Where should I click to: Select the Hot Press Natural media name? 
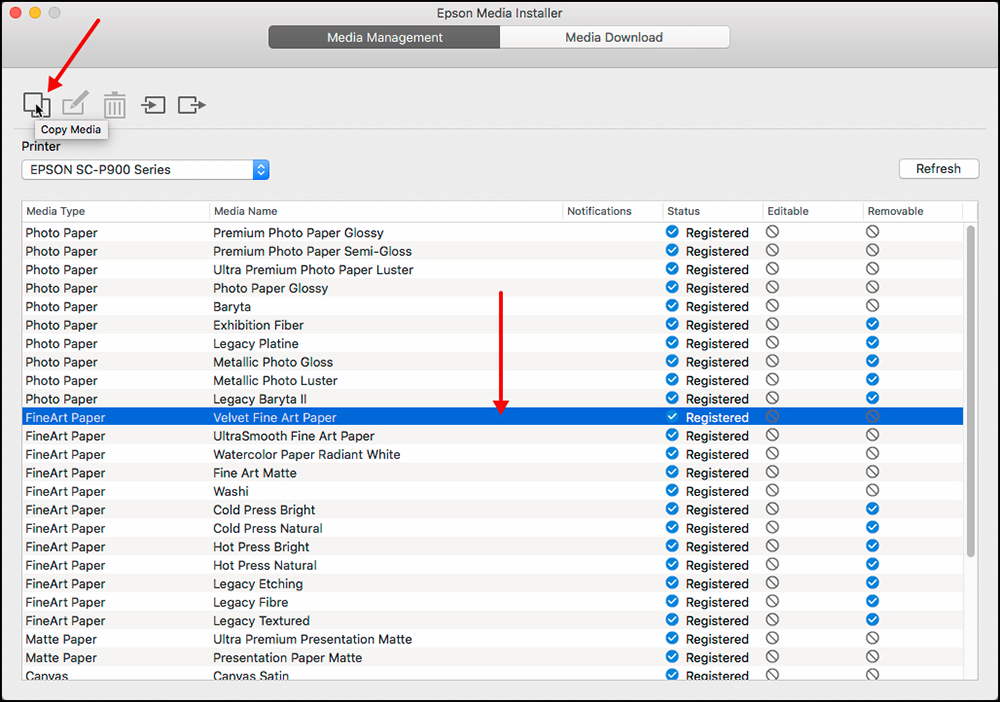265,566
